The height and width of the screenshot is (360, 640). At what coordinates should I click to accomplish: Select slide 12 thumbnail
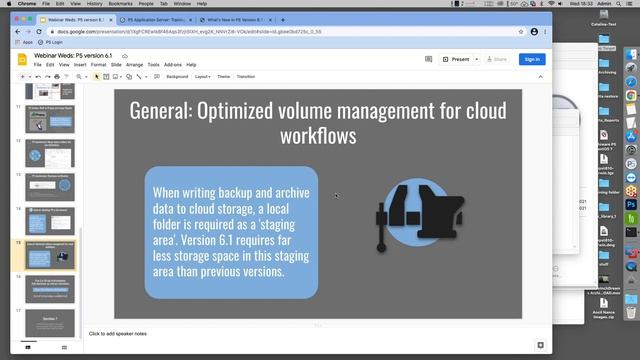[50, 153]
